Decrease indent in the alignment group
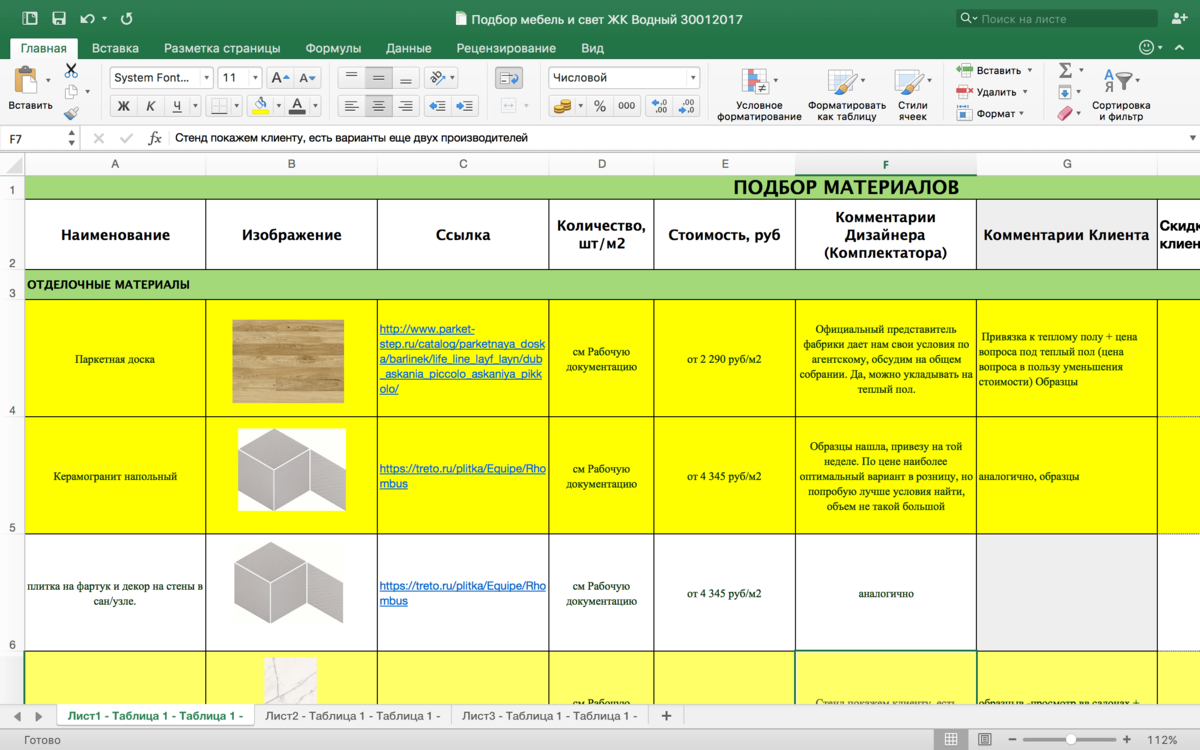Screen dimensions: 1200x750 pos(437,106)
